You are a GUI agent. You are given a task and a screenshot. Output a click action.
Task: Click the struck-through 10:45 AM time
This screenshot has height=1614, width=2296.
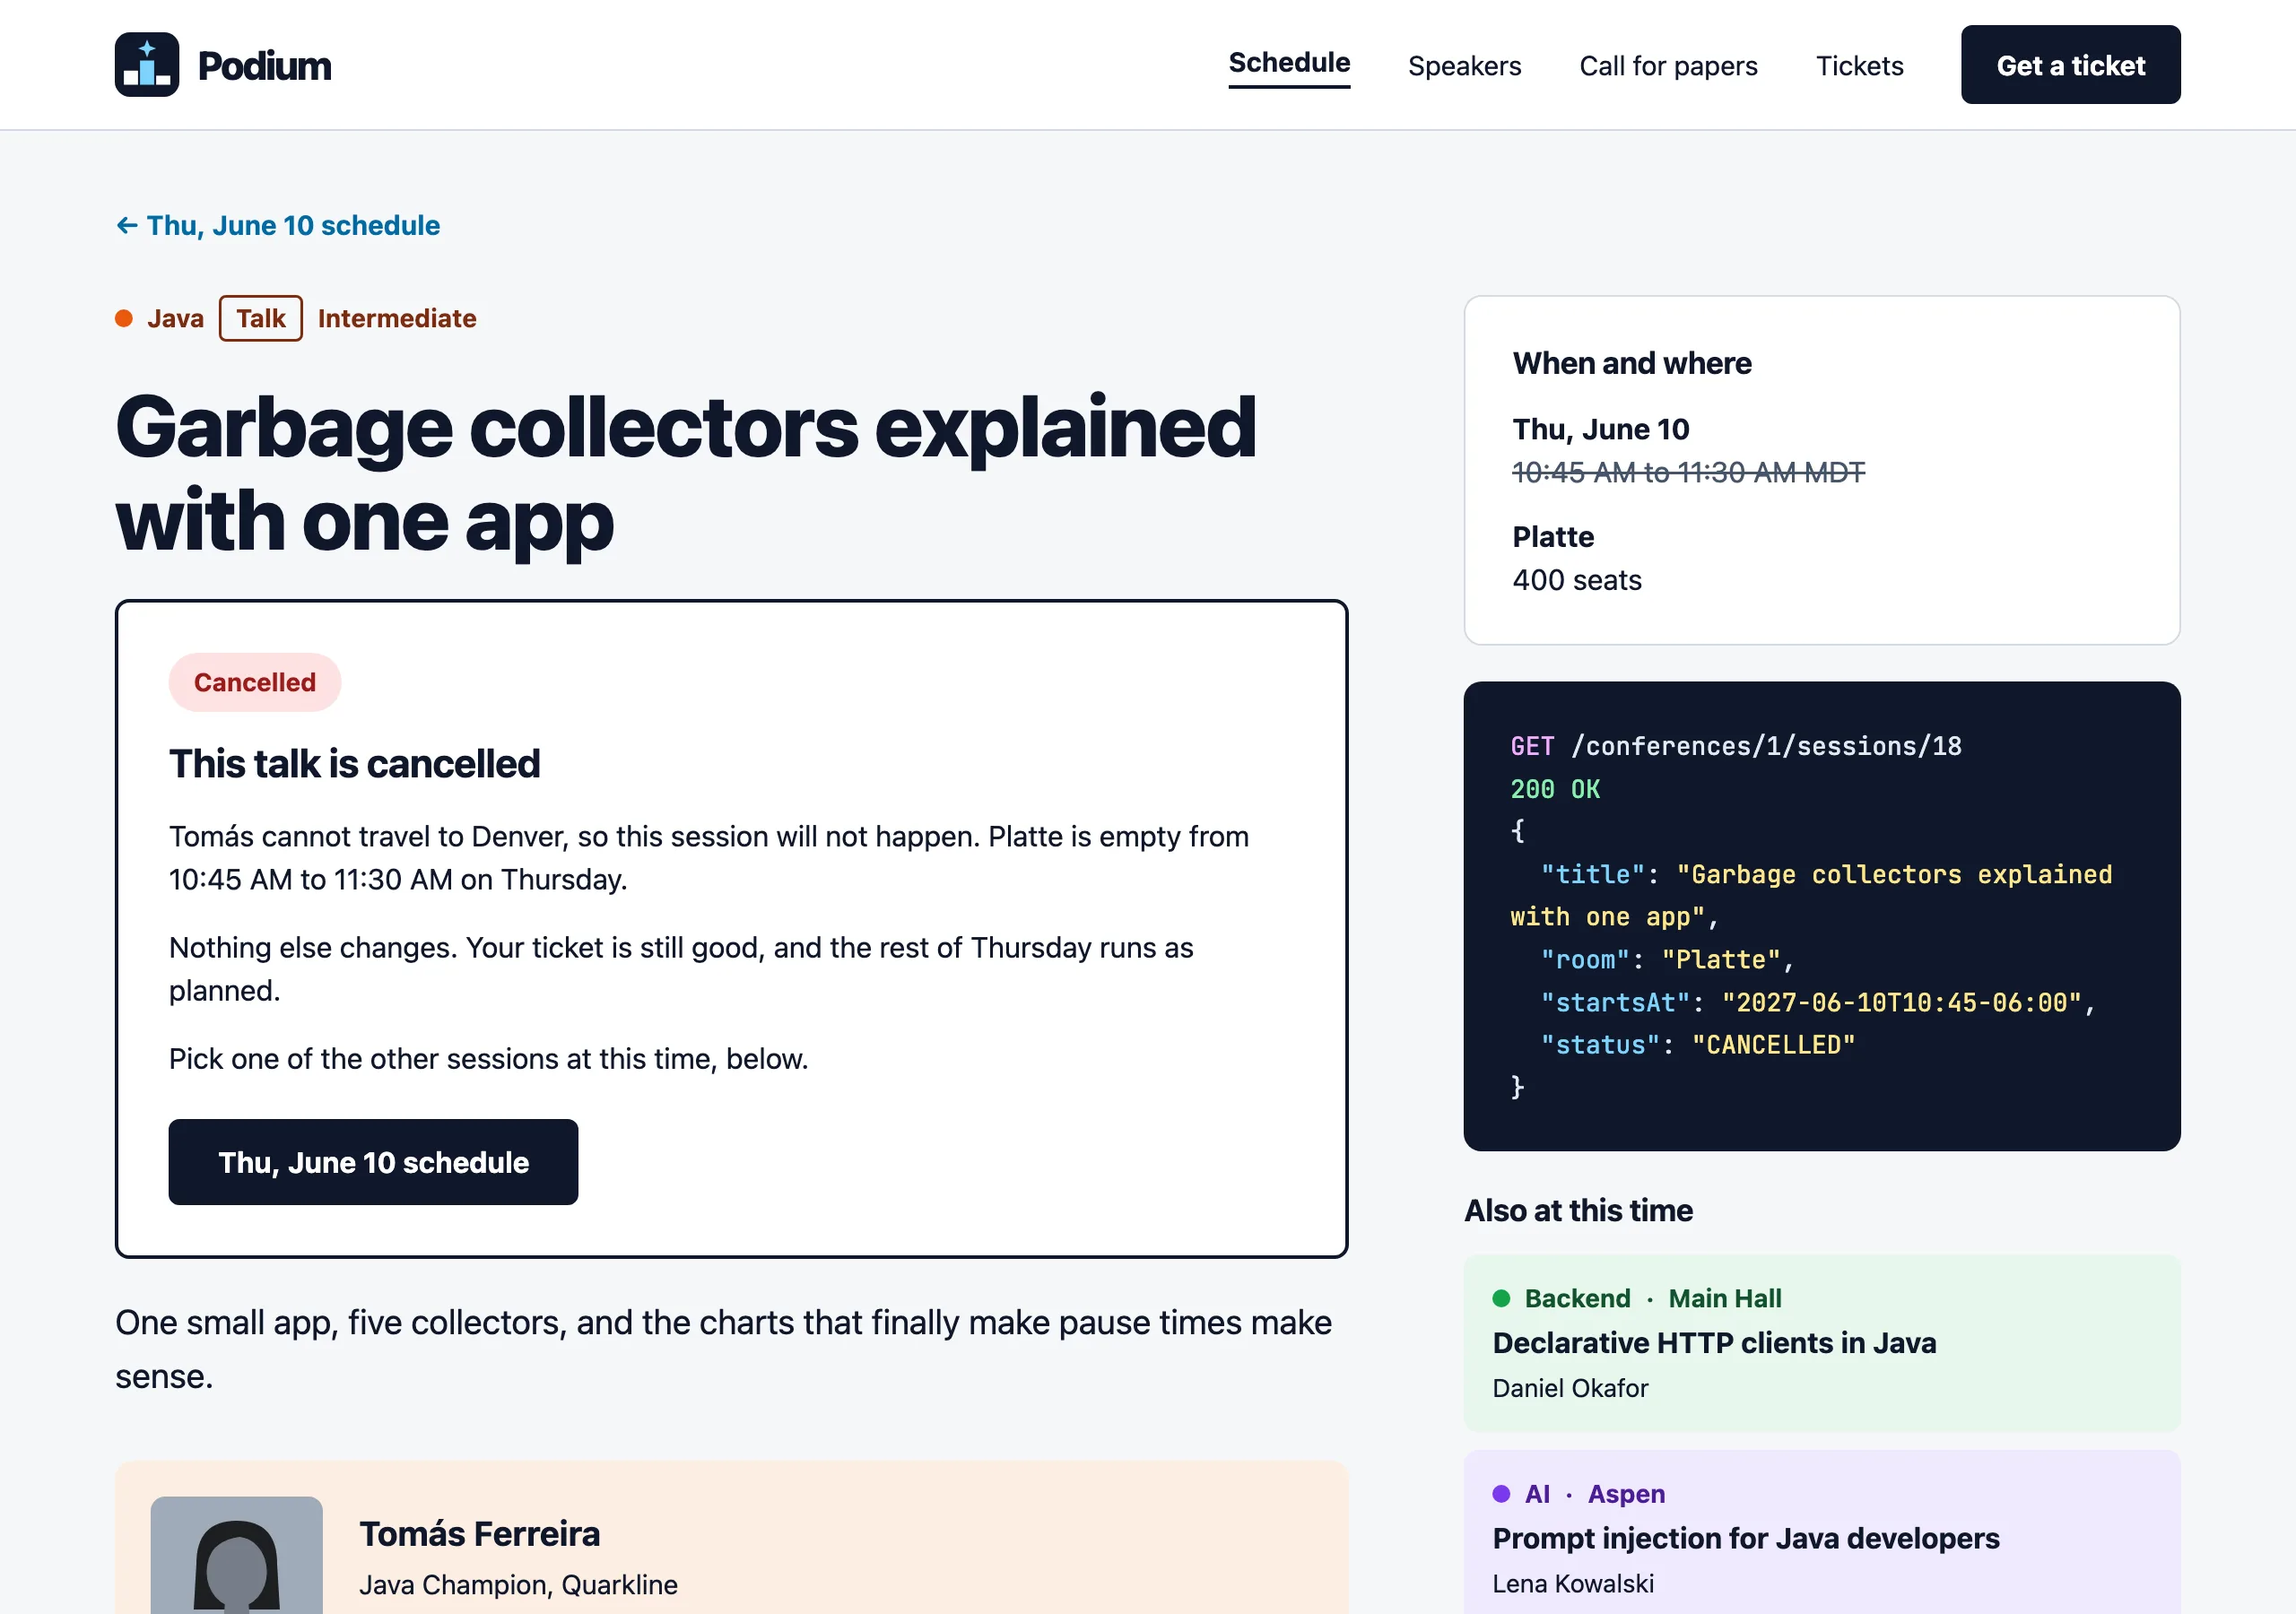tap(1688, 472)
